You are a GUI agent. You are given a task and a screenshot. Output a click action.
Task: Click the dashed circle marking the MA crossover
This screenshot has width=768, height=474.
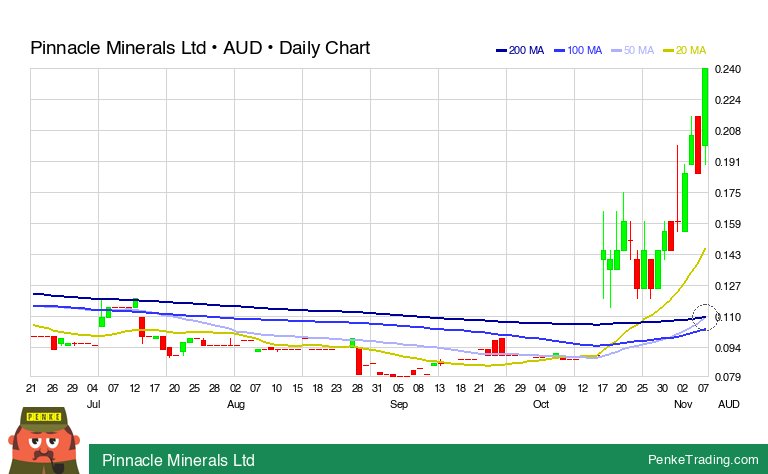point(705,317)
